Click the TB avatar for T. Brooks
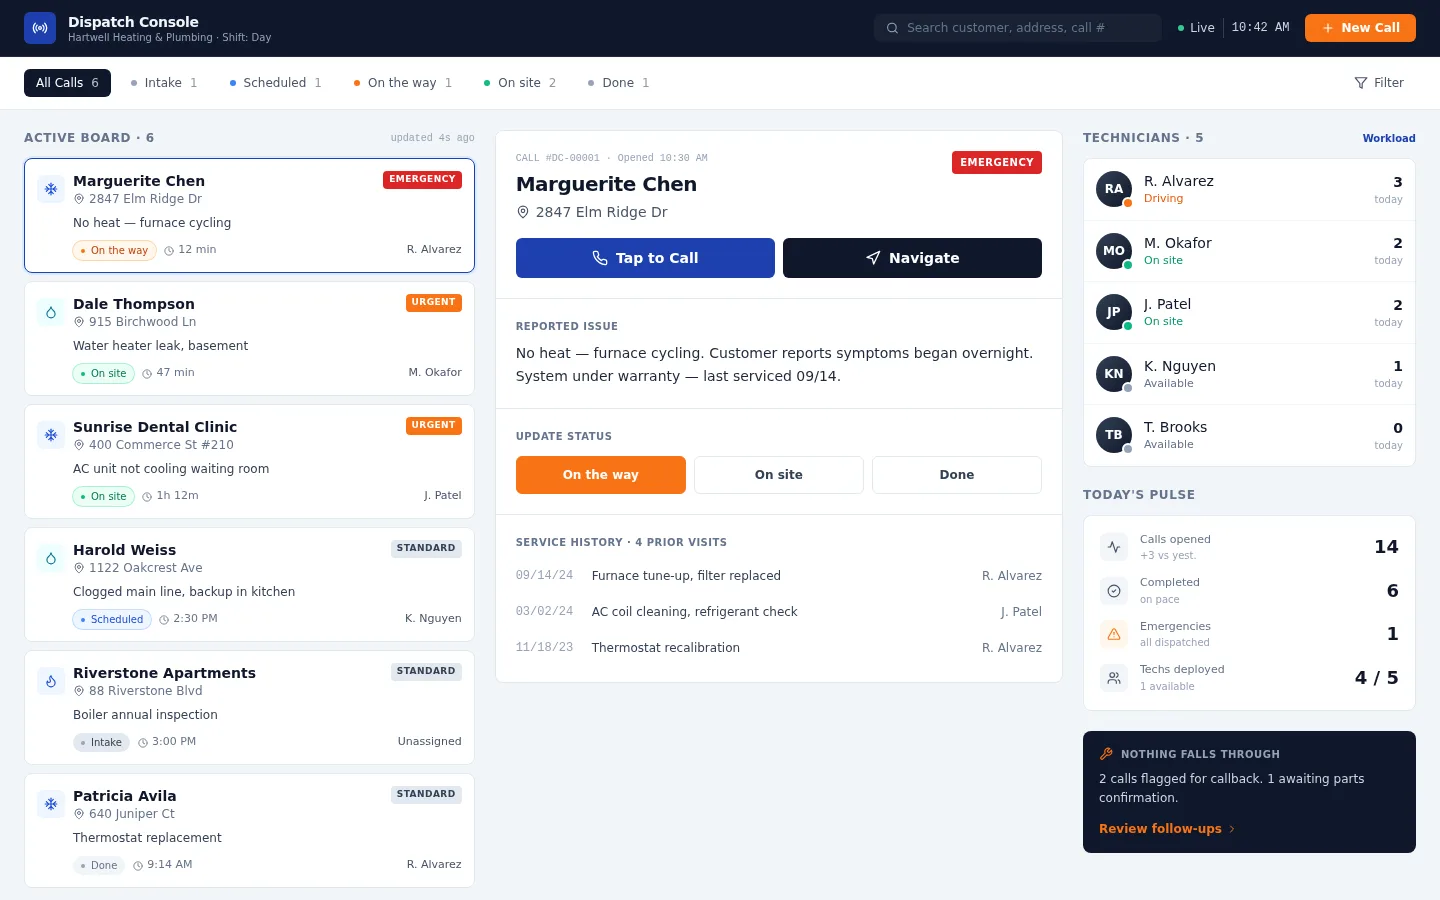1440x900 pixels. point(1114,435)
